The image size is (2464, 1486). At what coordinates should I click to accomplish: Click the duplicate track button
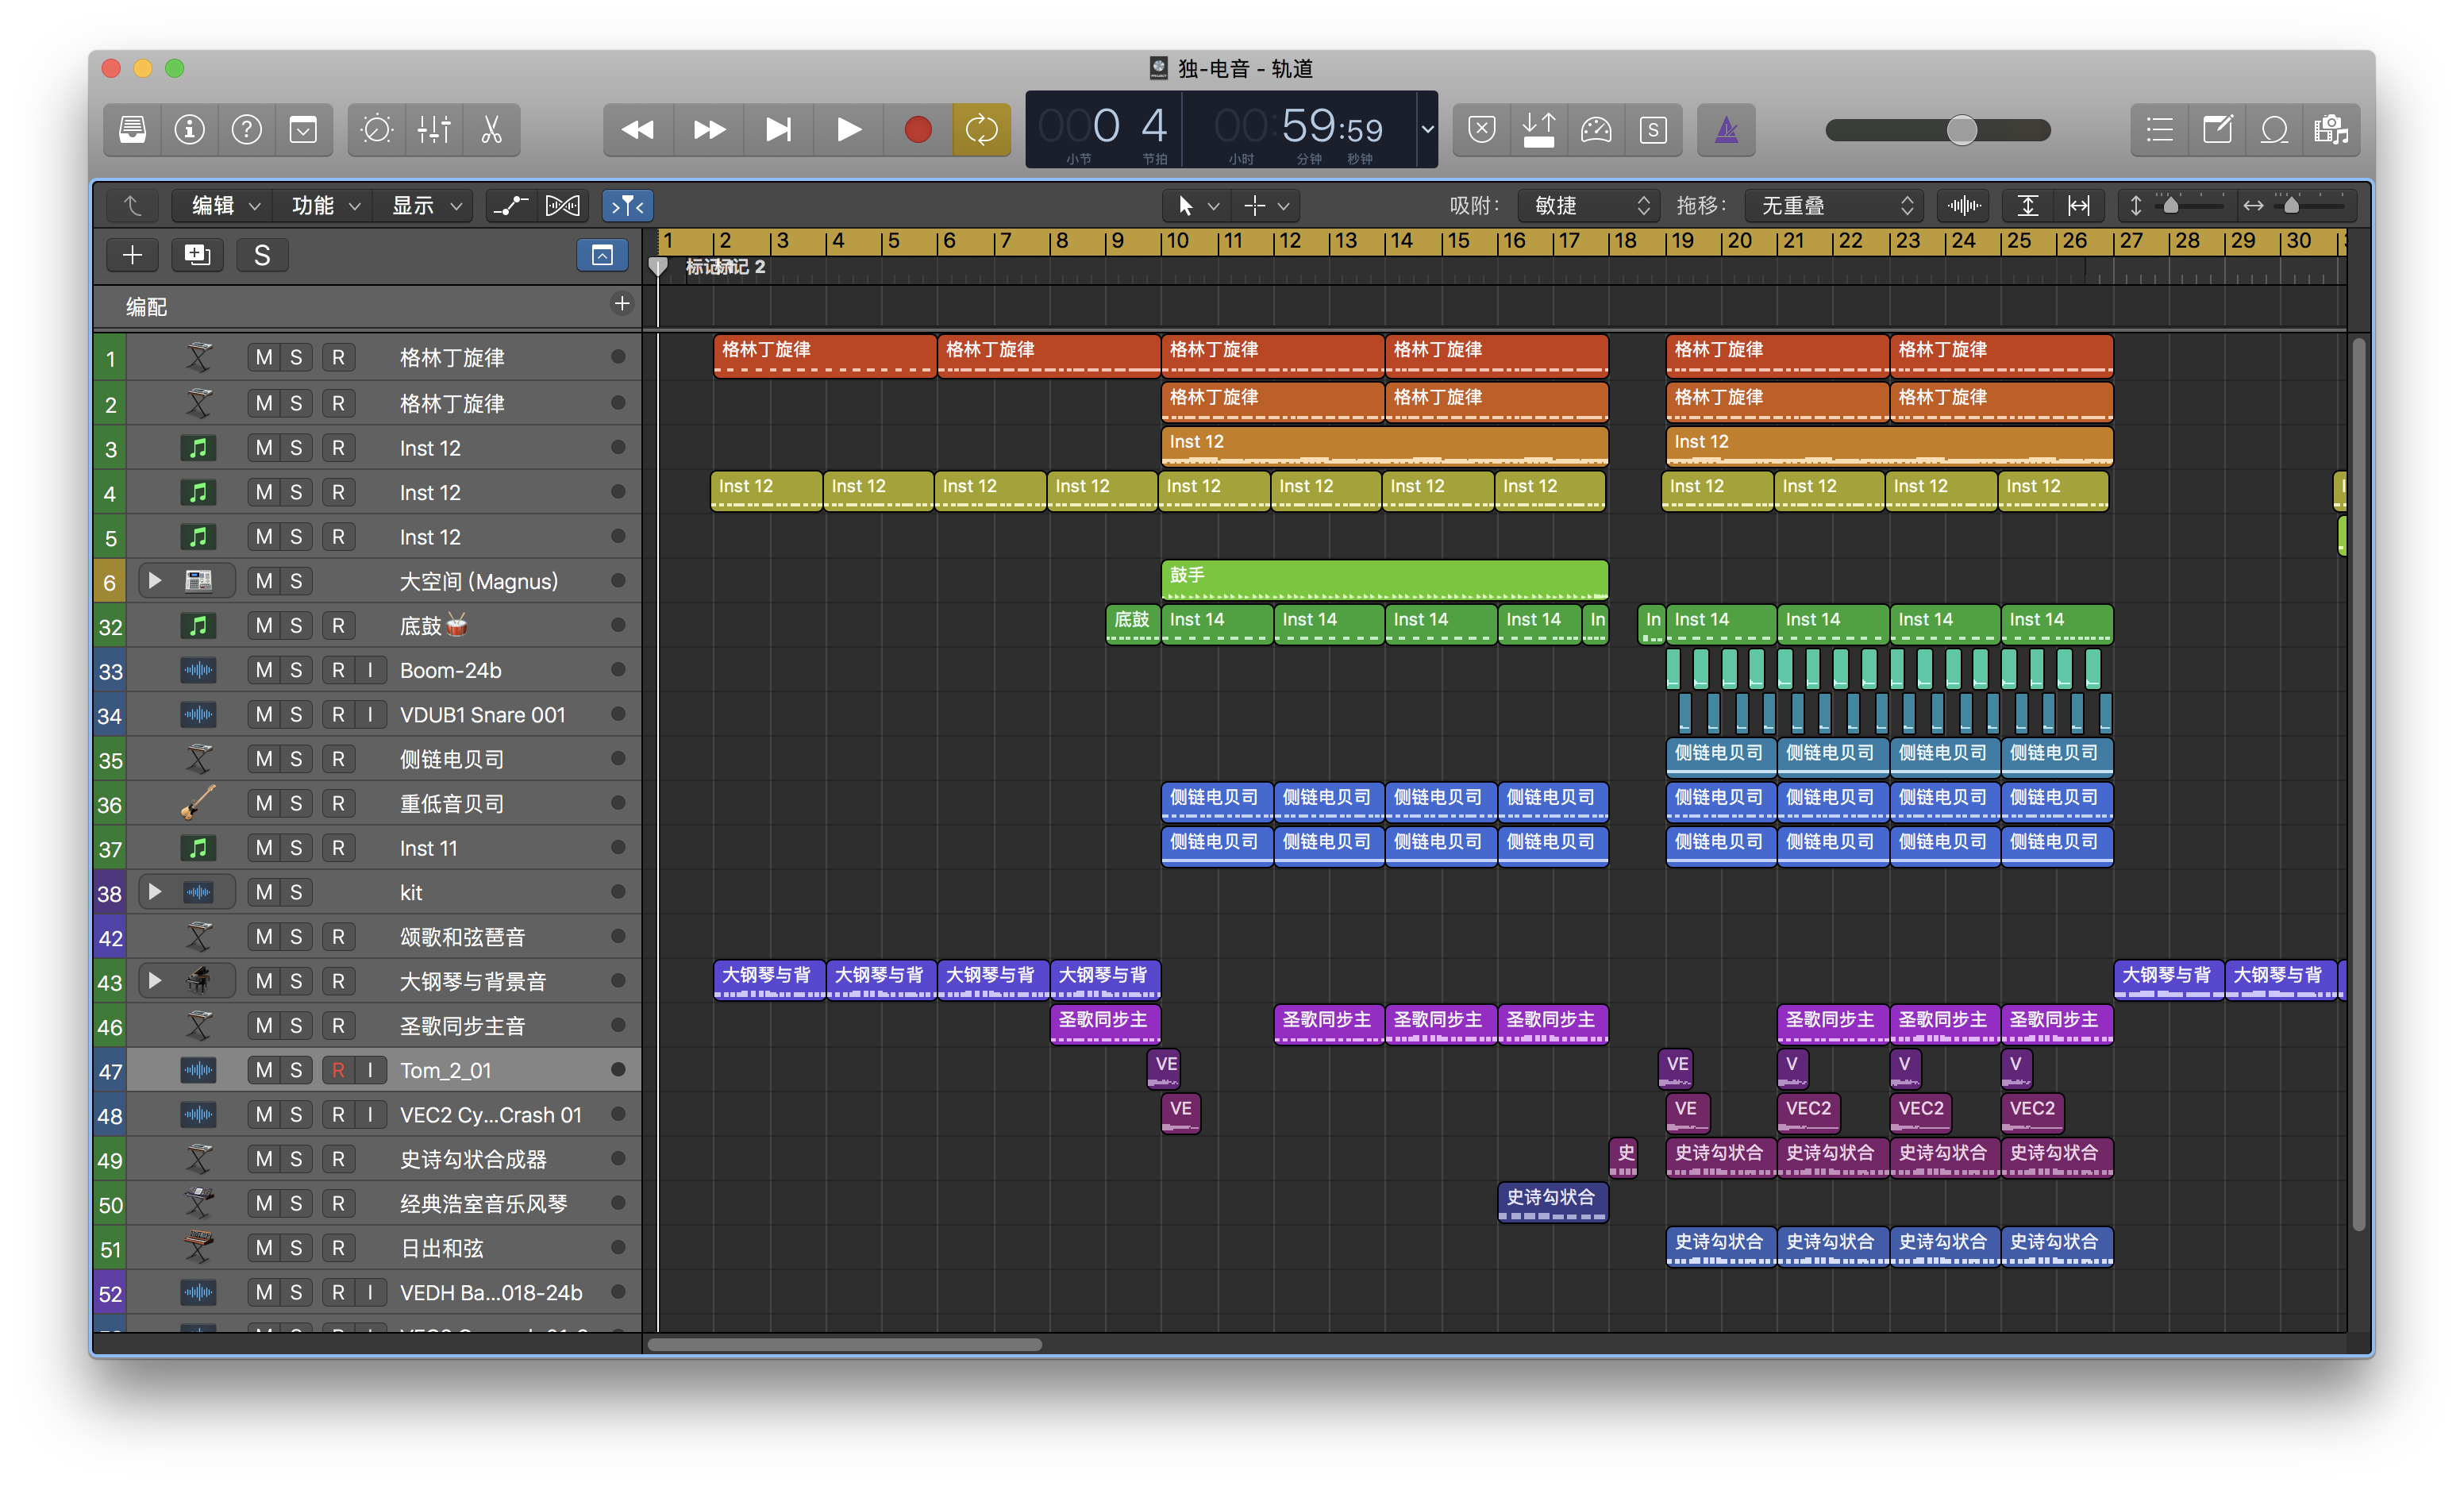[x=197, y=256]
